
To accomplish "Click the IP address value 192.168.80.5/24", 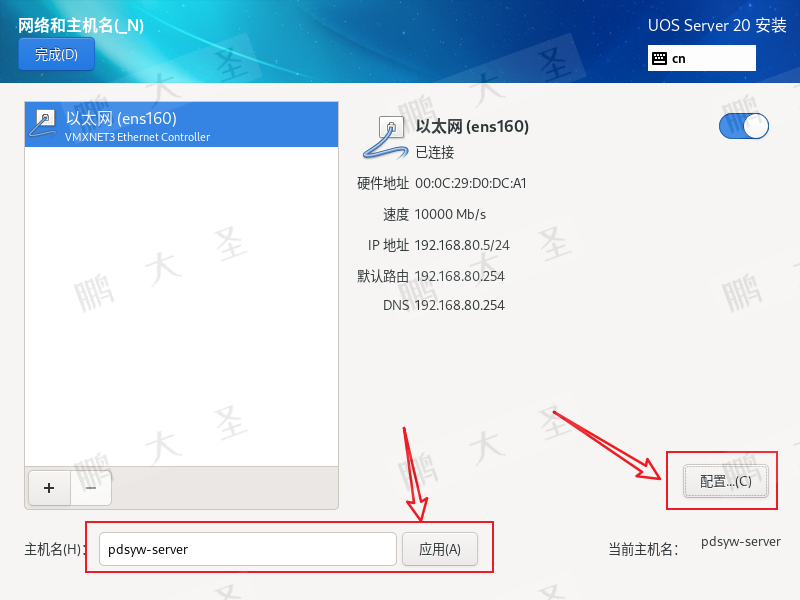I will coord(462,245).
